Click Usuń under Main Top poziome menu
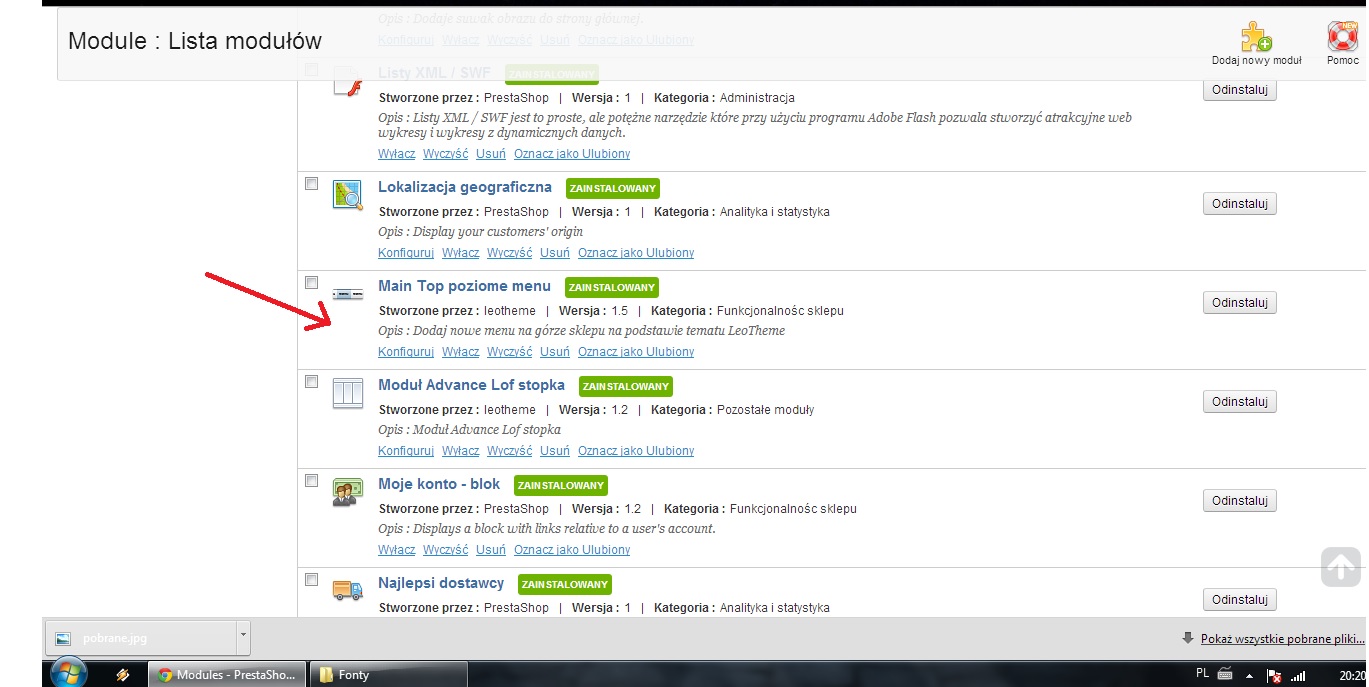 pos(555,352)
